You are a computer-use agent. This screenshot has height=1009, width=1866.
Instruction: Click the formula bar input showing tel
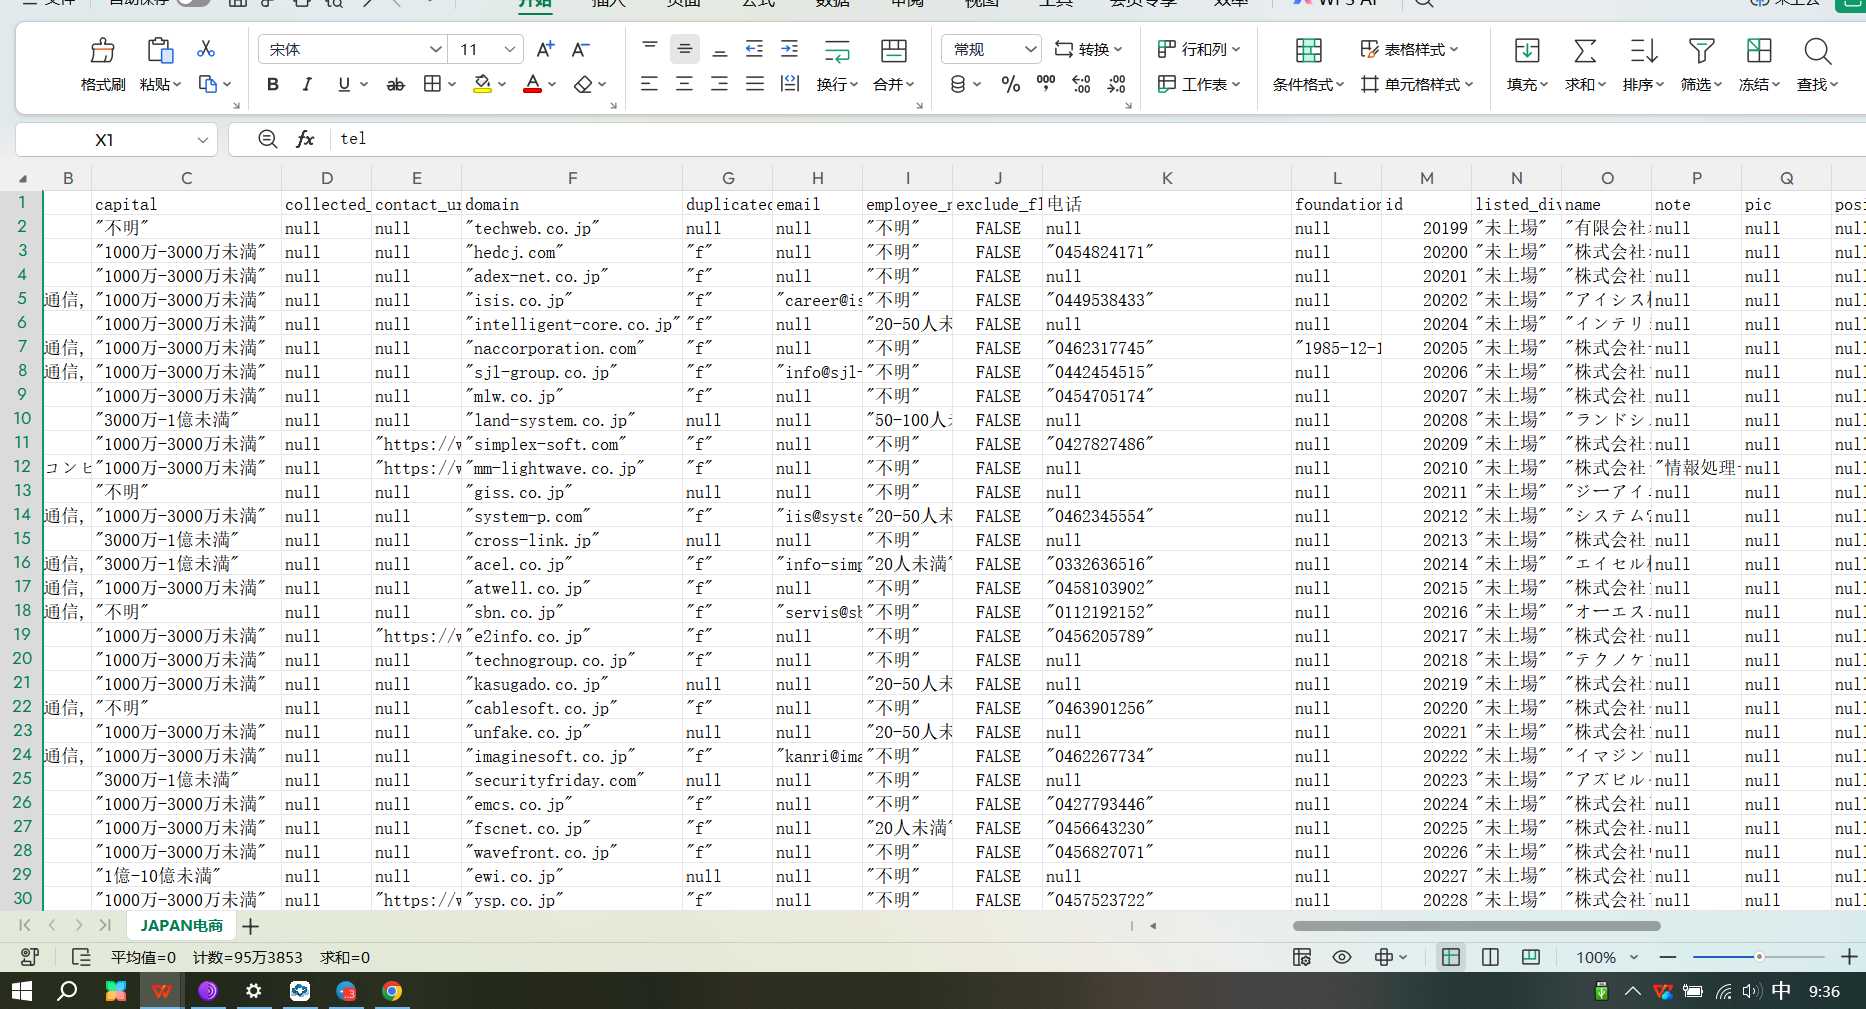1098,139
